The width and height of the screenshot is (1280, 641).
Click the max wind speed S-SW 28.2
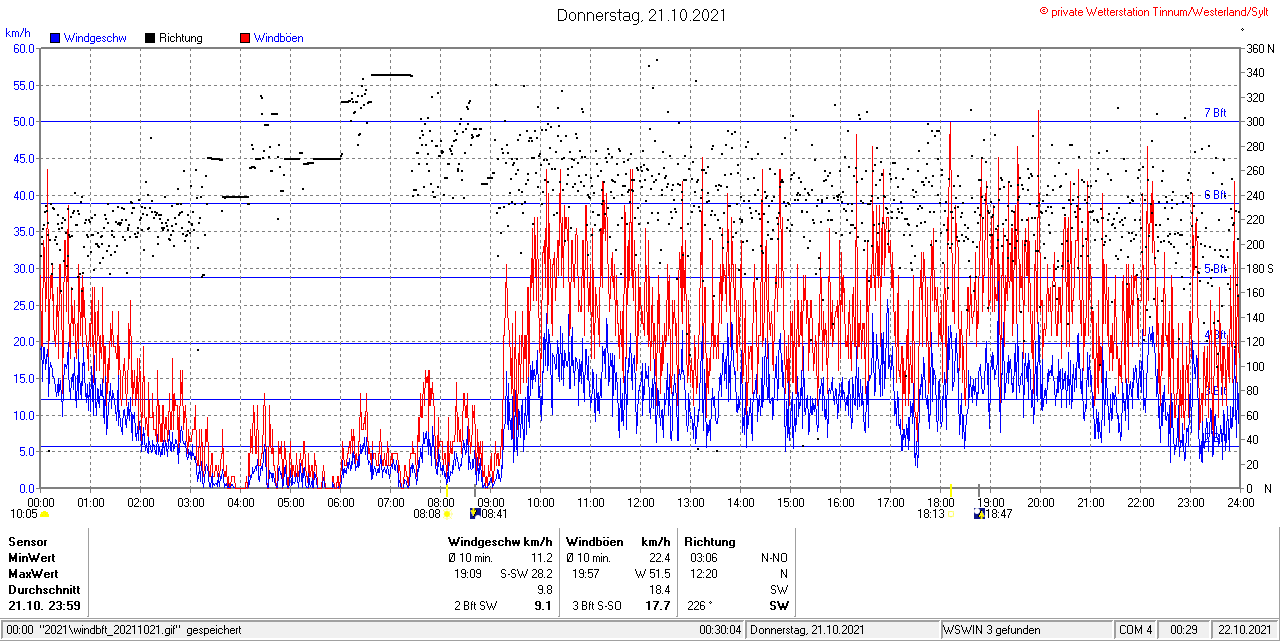tap(526, 574)
